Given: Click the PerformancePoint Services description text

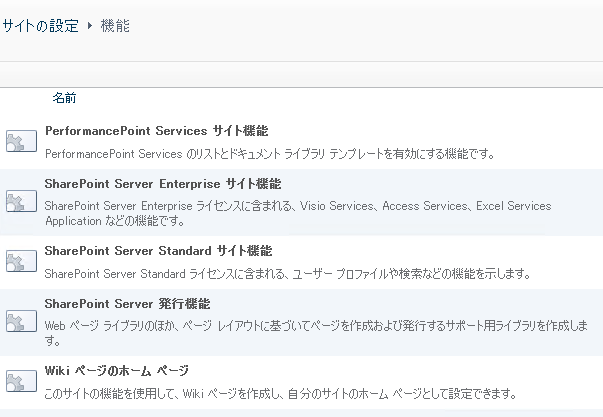Looking at the screenshot, I should click(270, 154).
